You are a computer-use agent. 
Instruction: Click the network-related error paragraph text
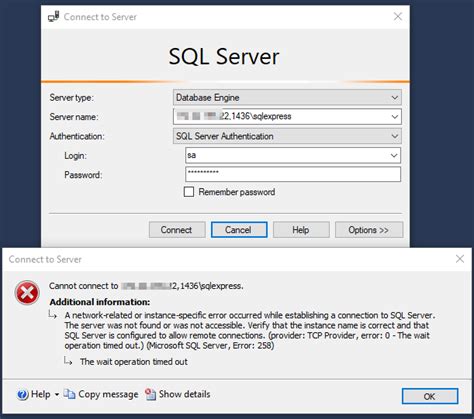pos(250,330)
